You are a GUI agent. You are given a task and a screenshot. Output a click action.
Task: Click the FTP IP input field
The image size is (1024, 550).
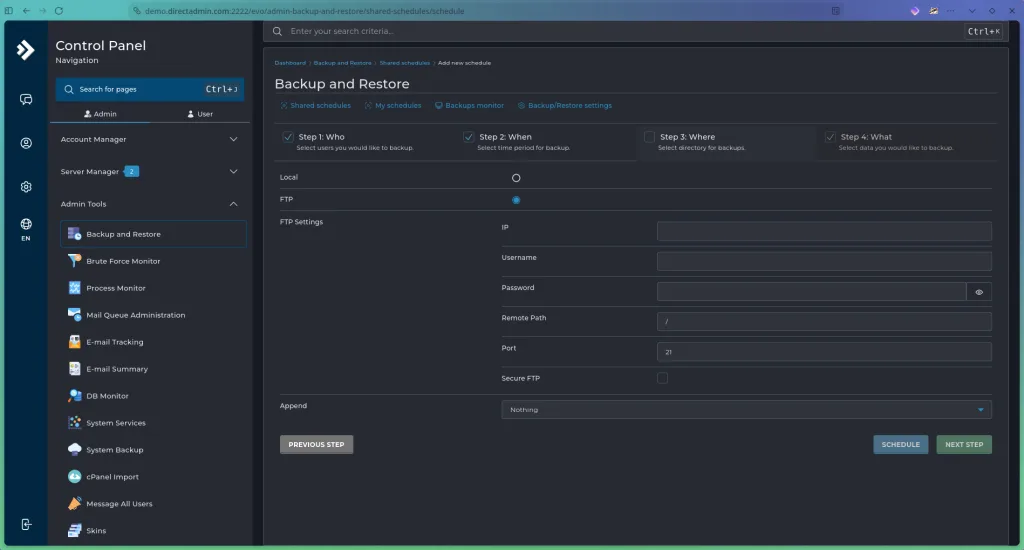coord(824,231)
